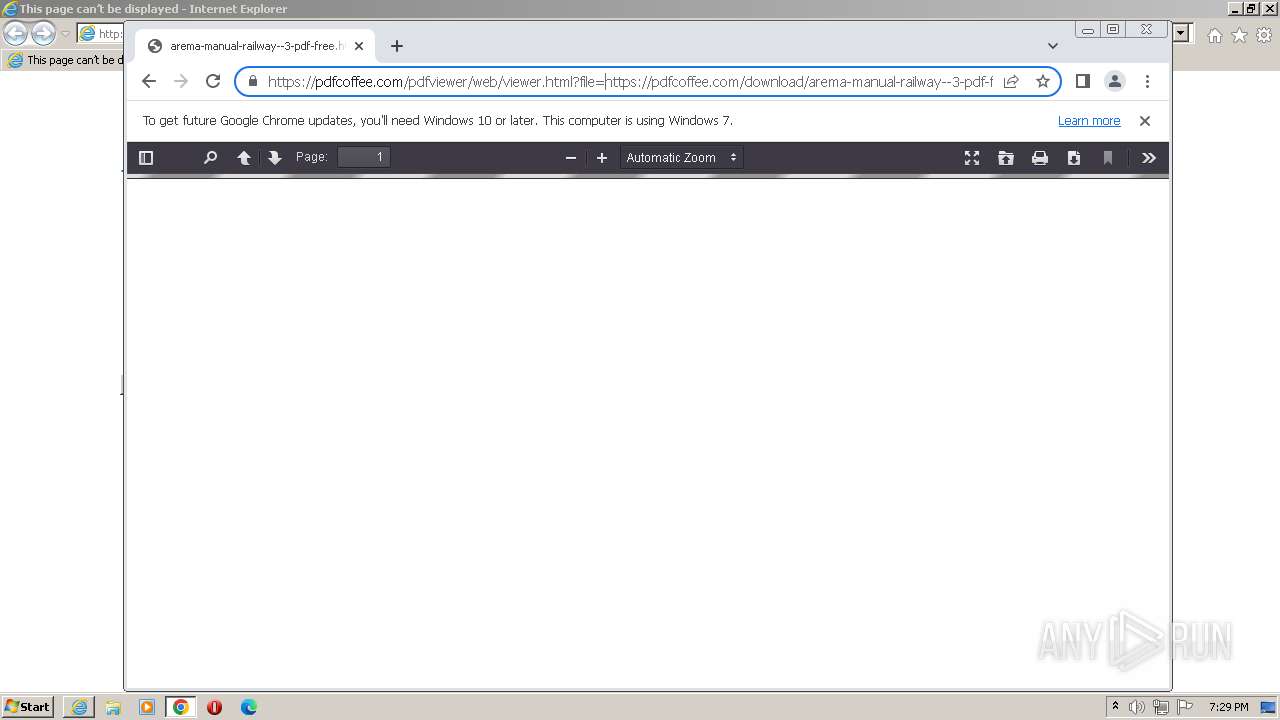This screenshot has width=1280, height=720.
Task: Open Internet Explorer Favorites star
Action: [x=1239, y=35]
